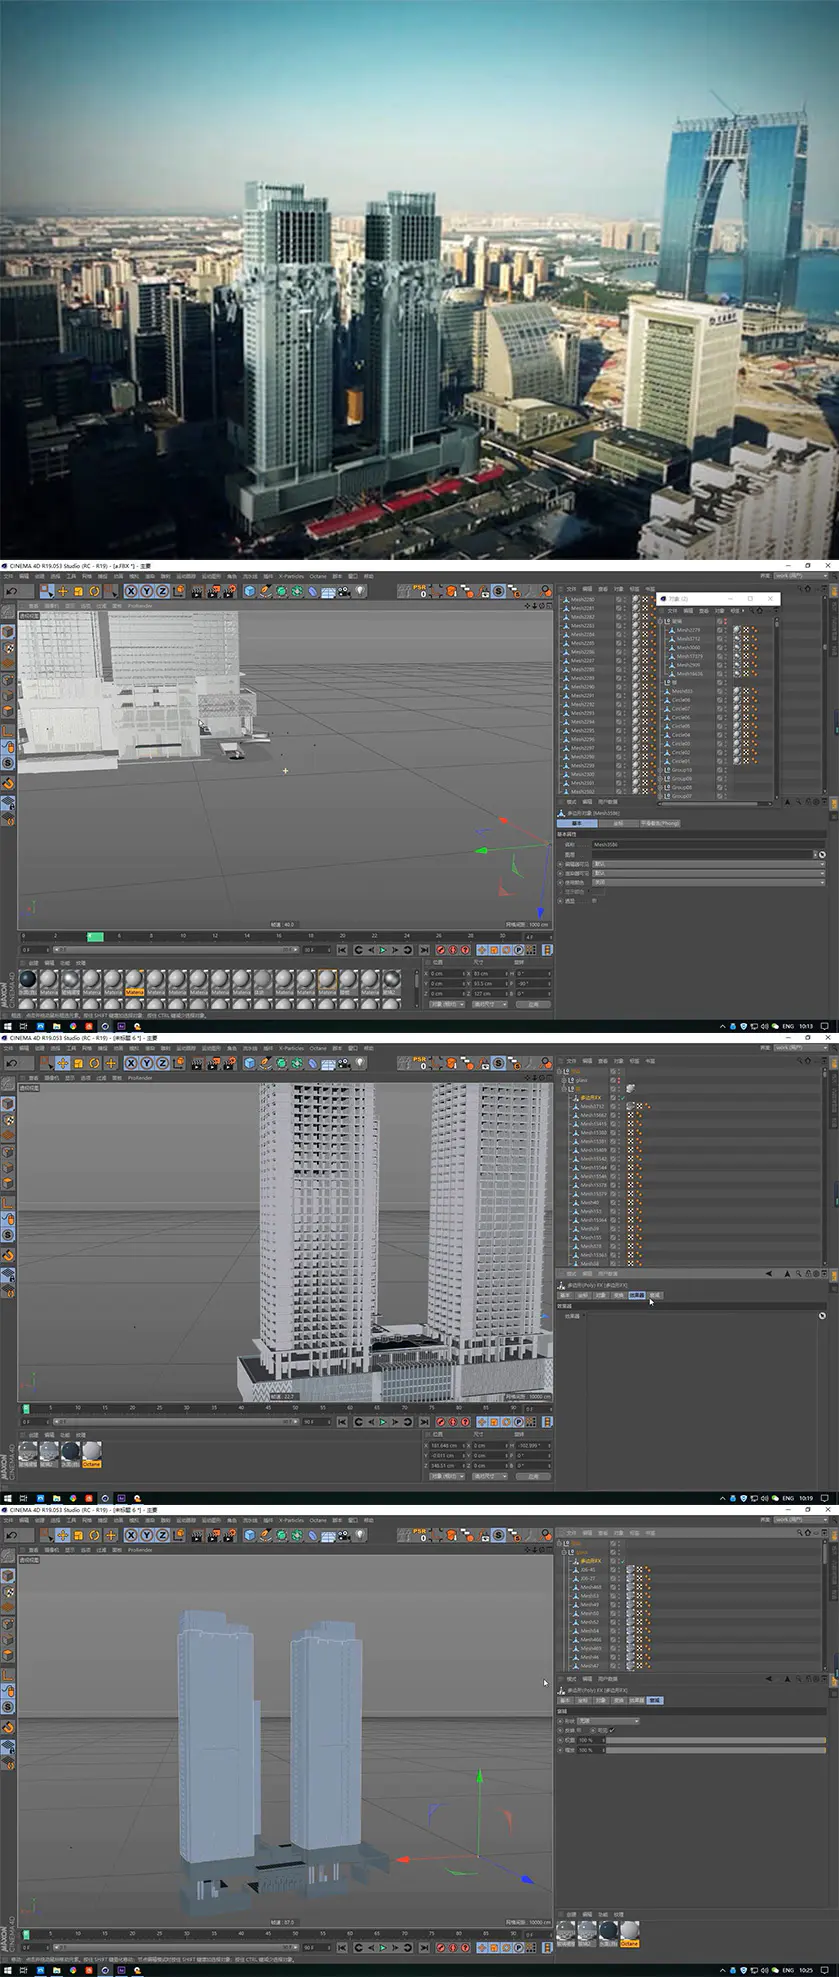Click green play button in a.FBX timeline
The image size is (839, 1977).
coord(382,950)
